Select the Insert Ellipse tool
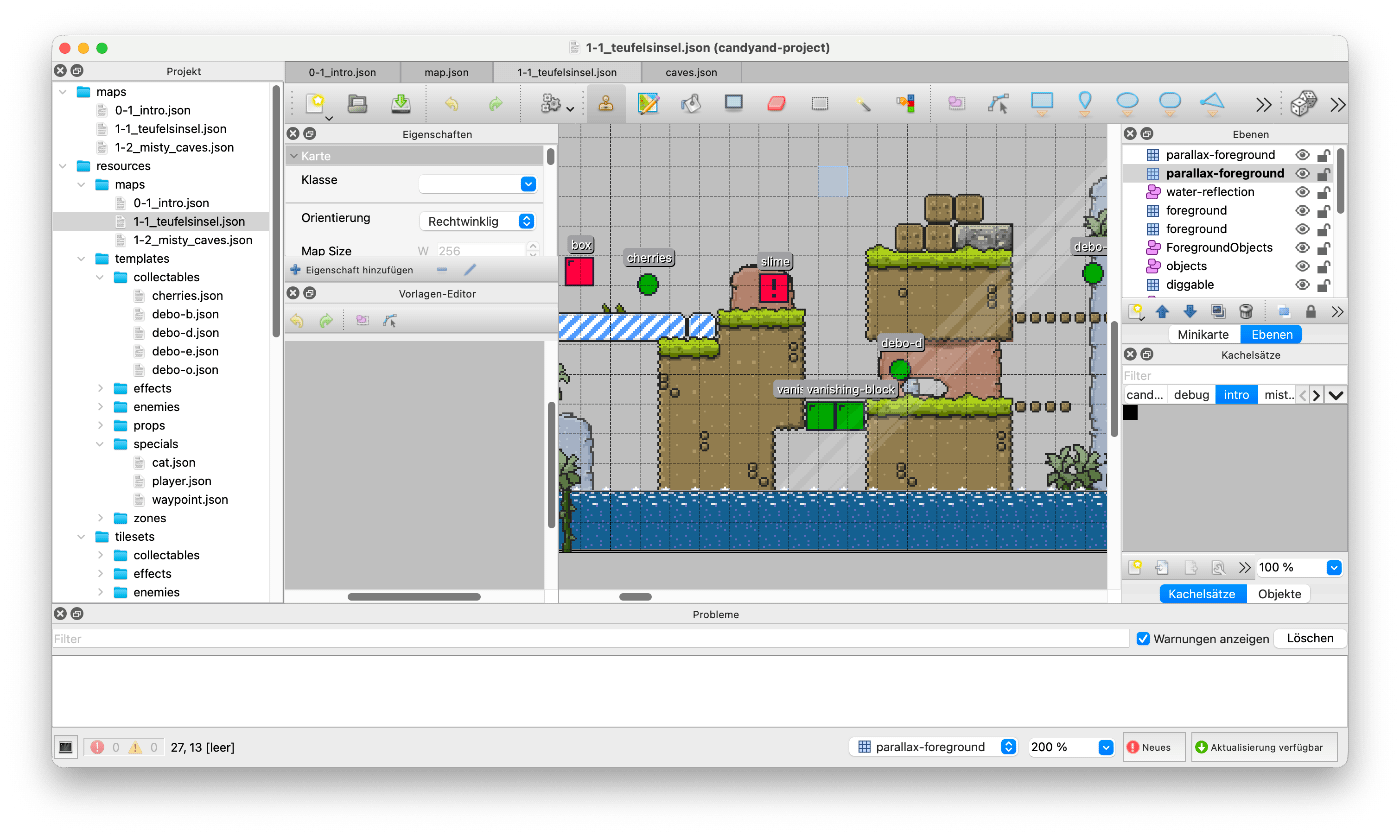The width and height of the screenshot is (1400, 836). tap(1128, 103)
